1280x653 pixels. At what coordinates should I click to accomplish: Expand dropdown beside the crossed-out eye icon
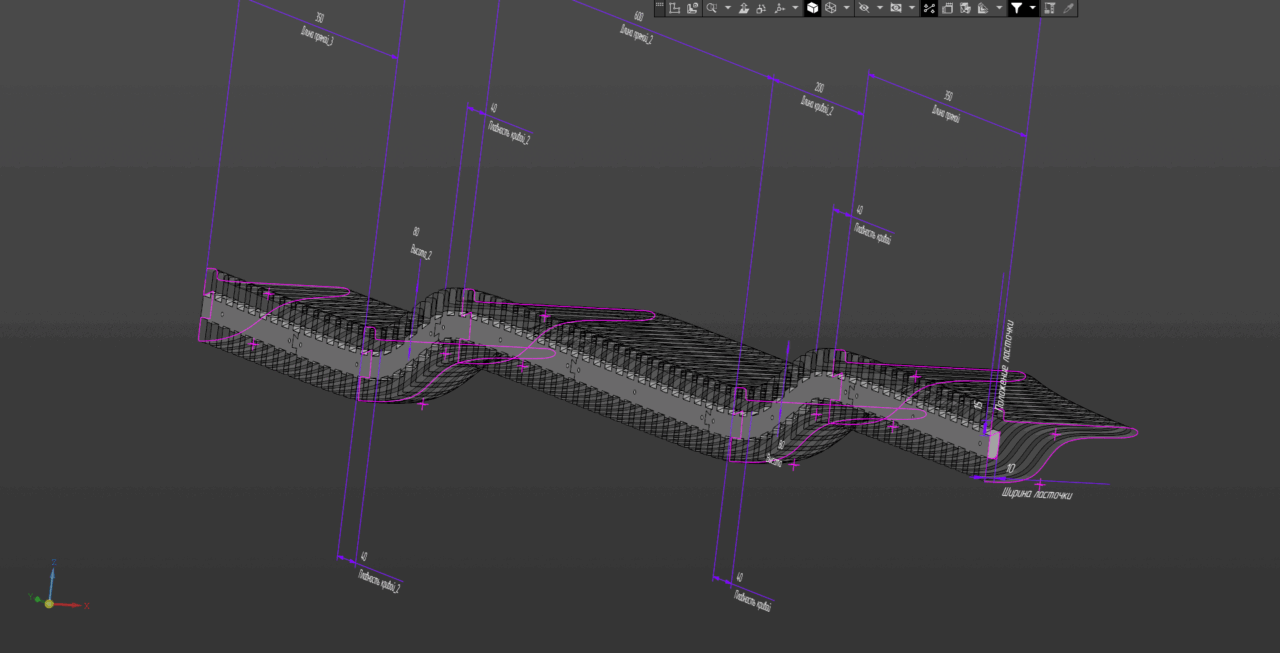click(880, 8)
